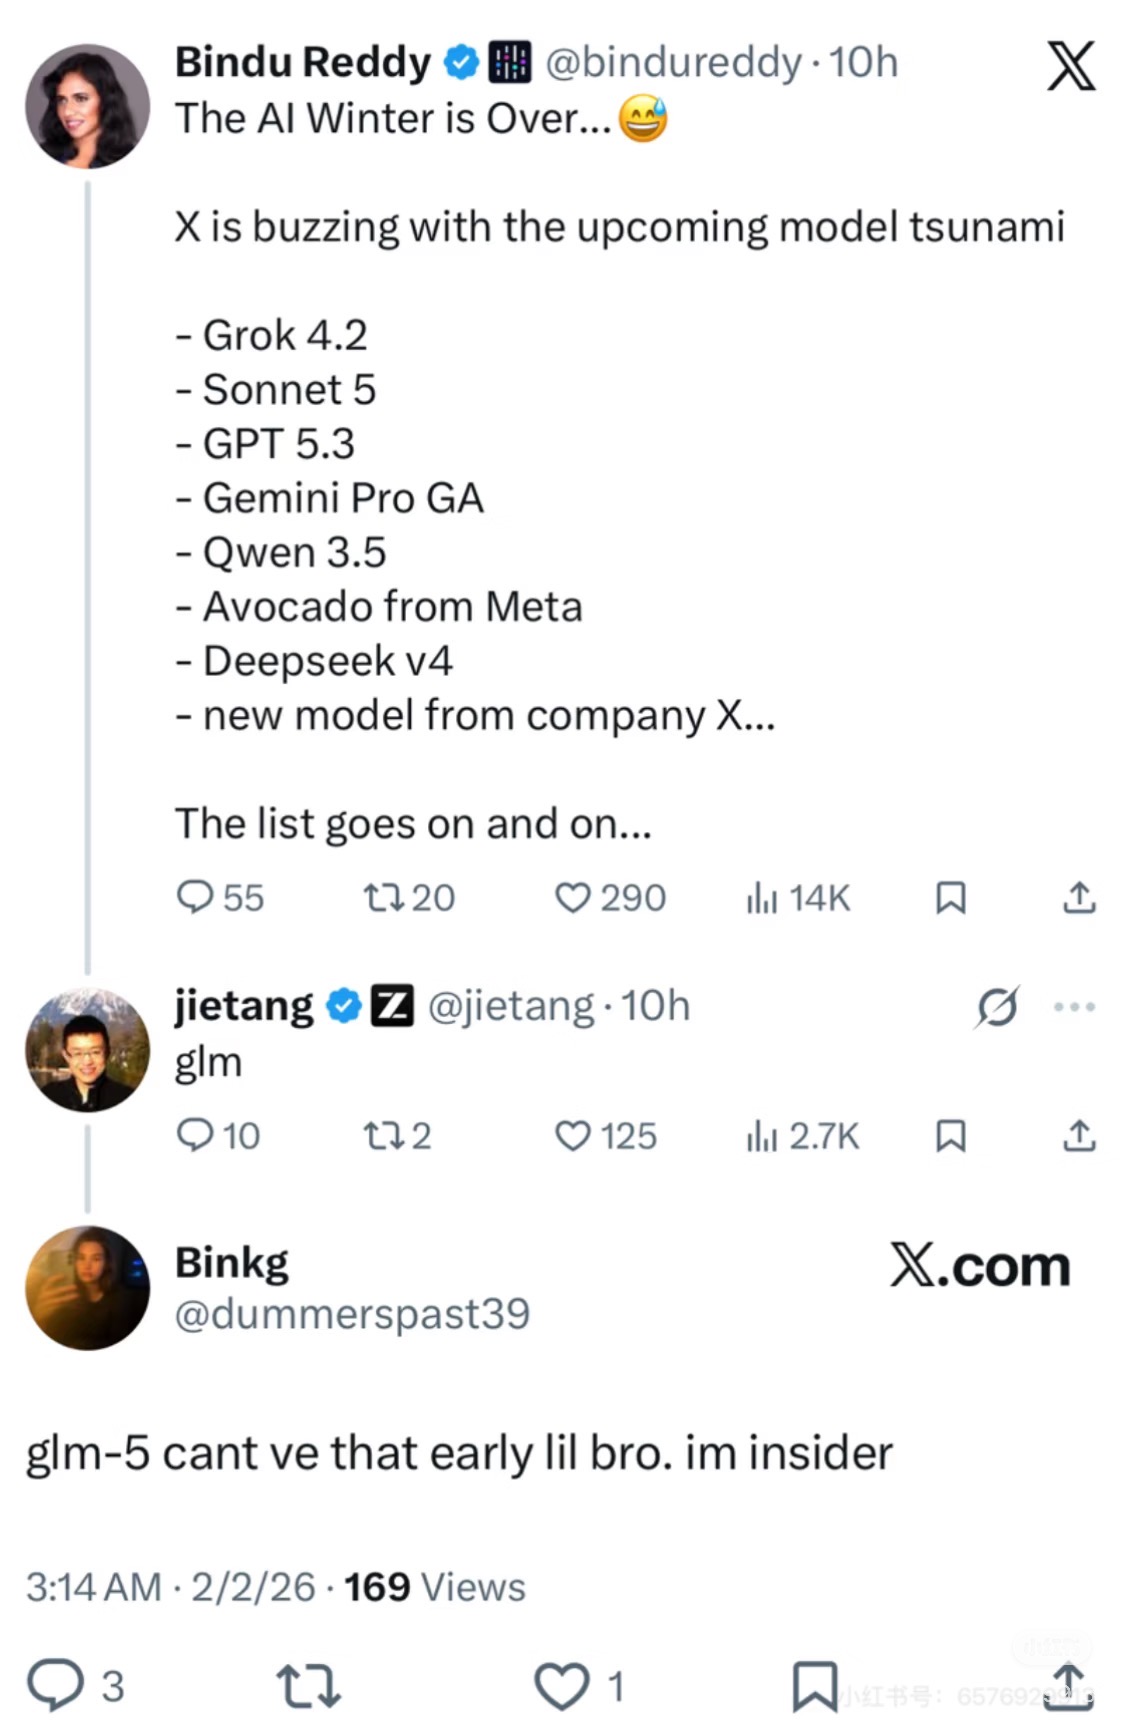Open Grok icon on jietang's reply

(x=996, y=1007)
